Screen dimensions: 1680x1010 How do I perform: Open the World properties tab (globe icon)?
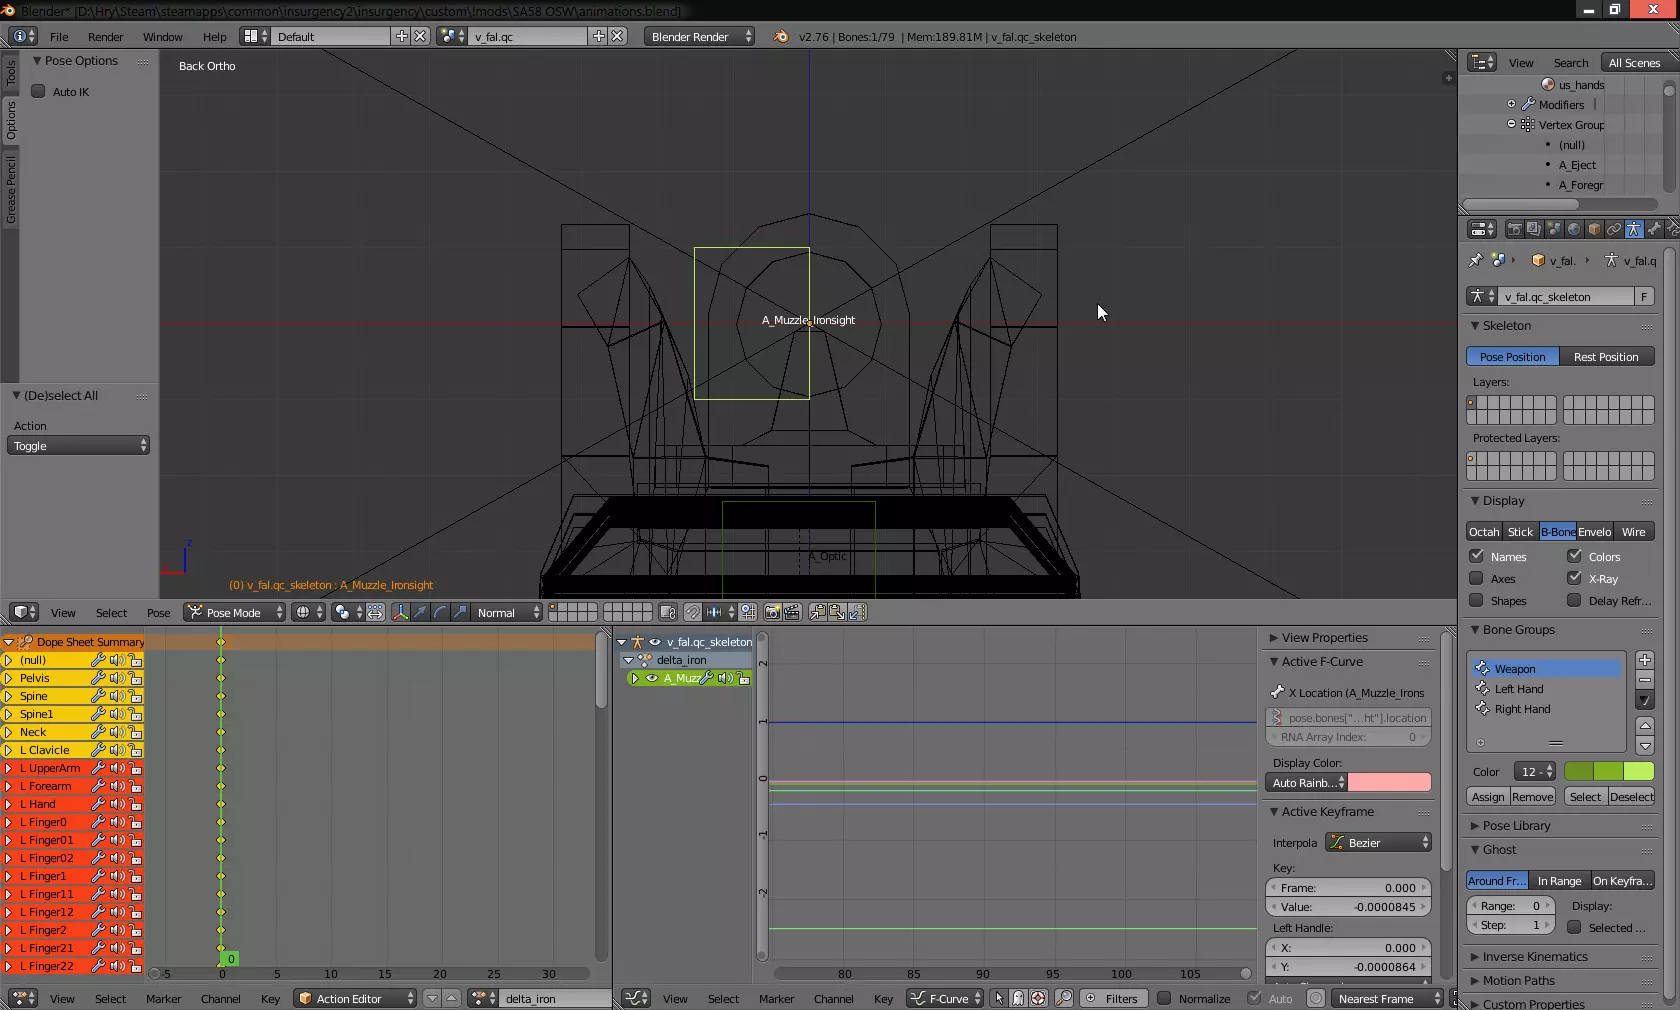pos(1574,229)
